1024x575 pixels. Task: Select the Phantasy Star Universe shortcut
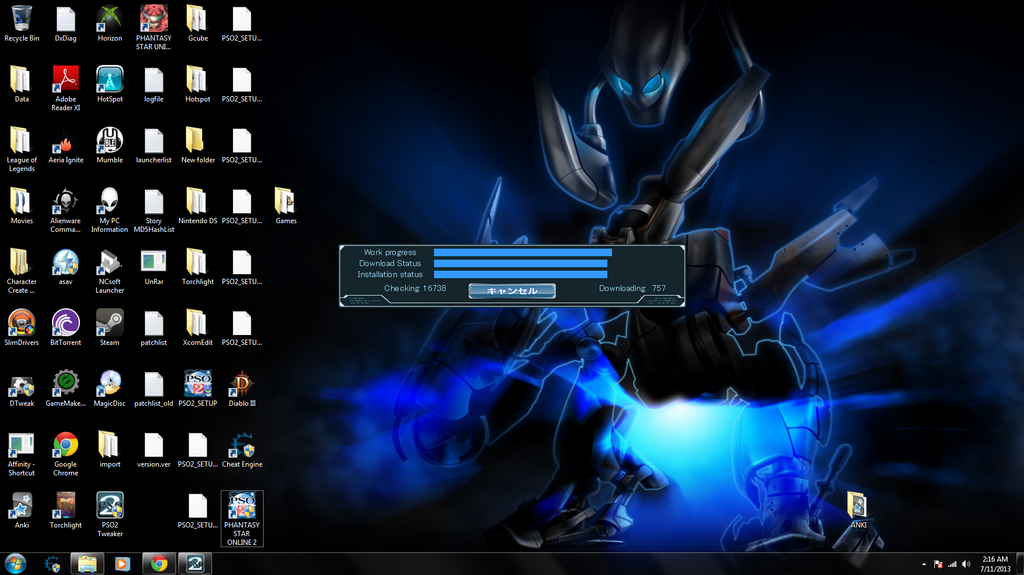point(153,28)
